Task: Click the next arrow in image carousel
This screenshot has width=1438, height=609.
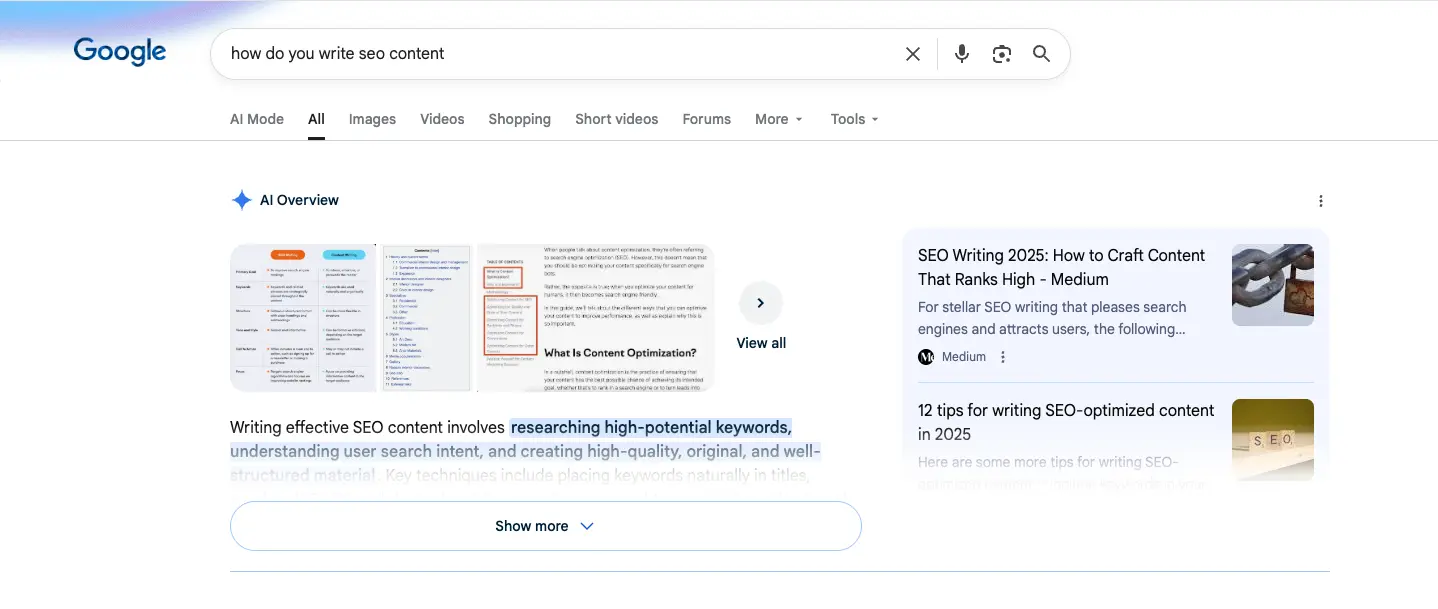Action: [x=760, y=303]
